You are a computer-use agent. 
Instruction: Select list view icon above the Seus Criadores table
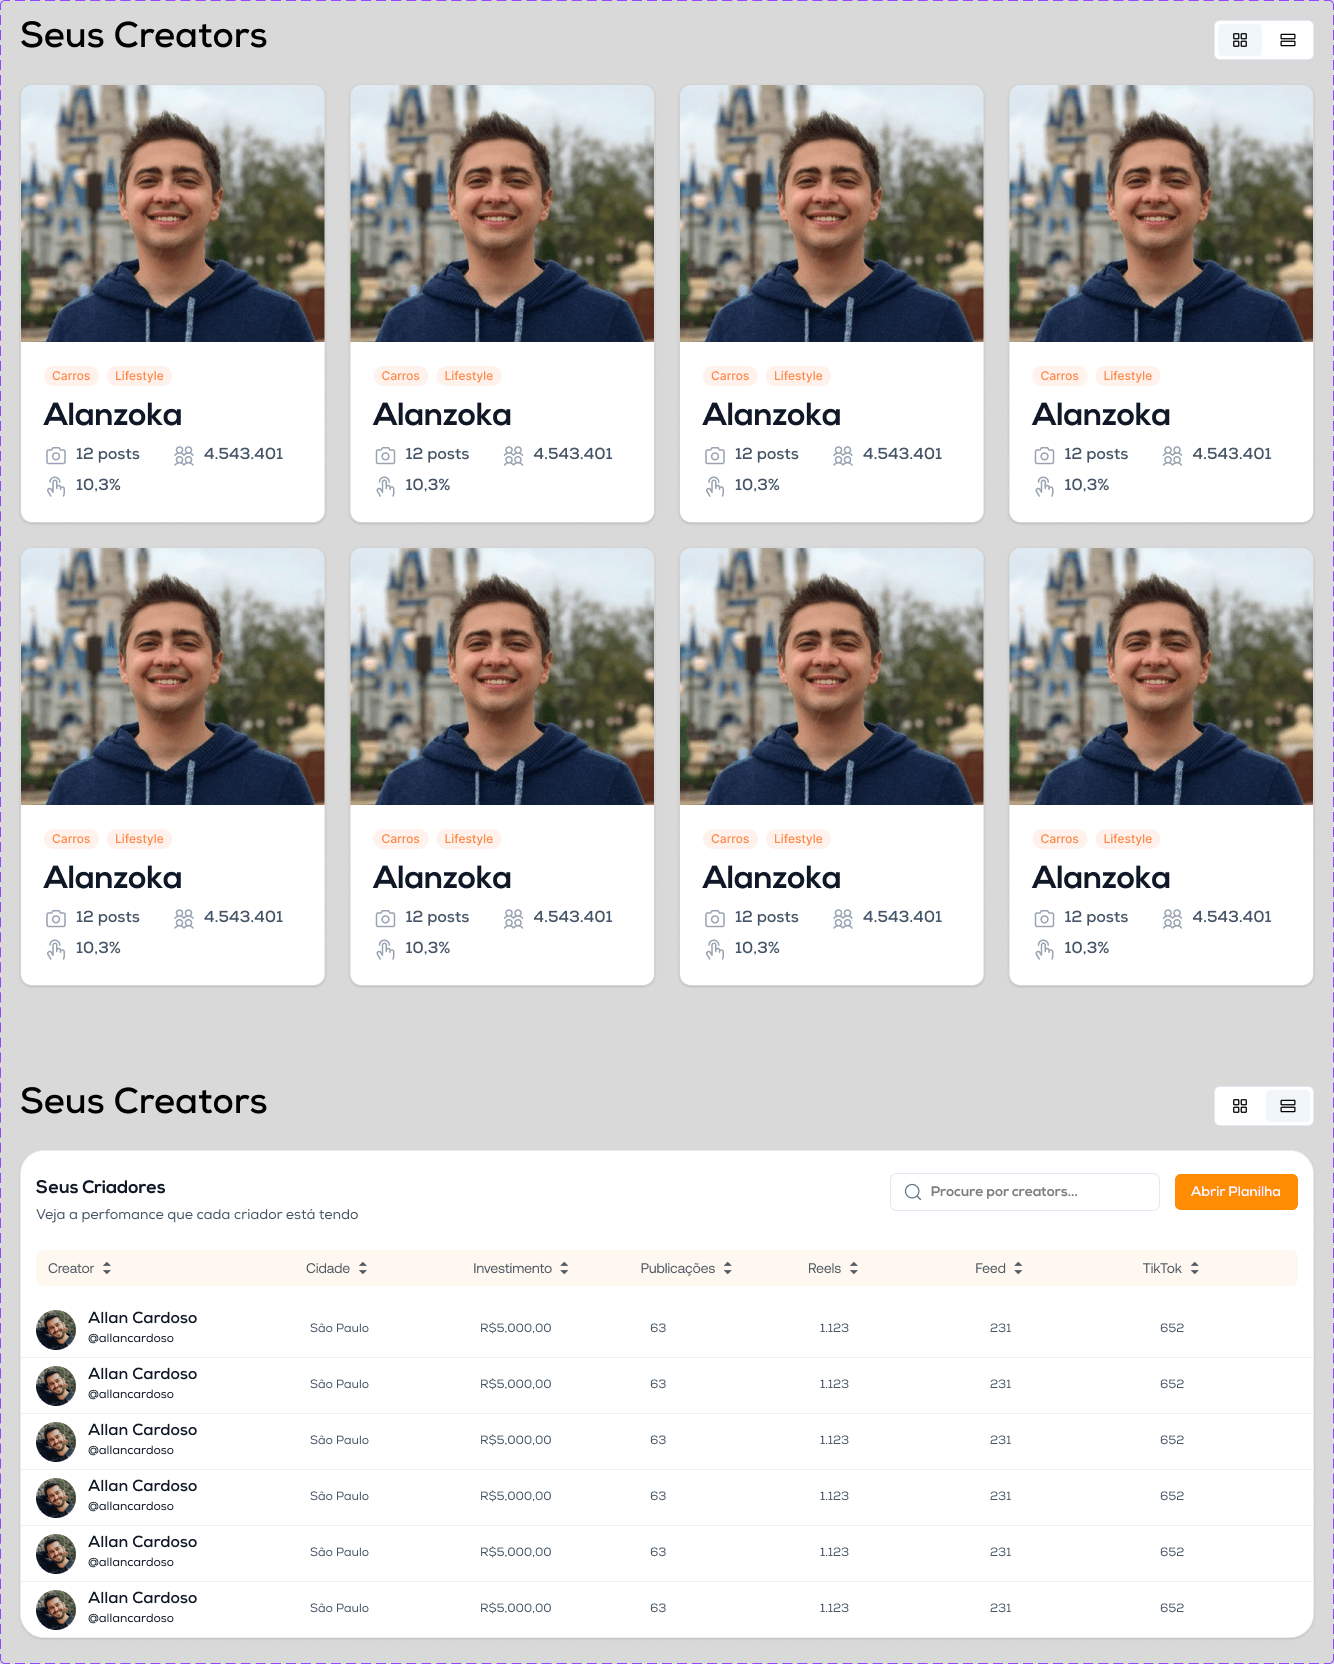[1288, 1106]
